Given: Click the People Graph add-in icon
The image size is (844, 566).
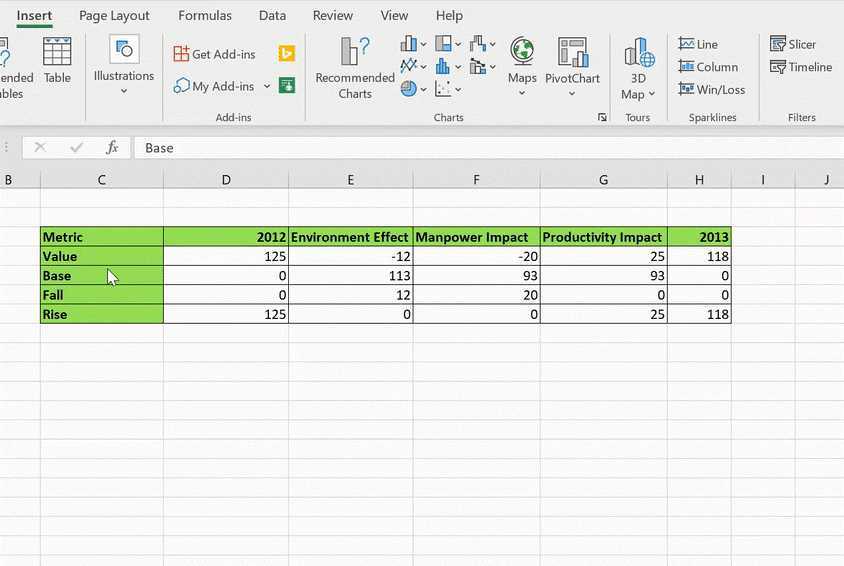Looking at the screenshot, I should 286,85.
